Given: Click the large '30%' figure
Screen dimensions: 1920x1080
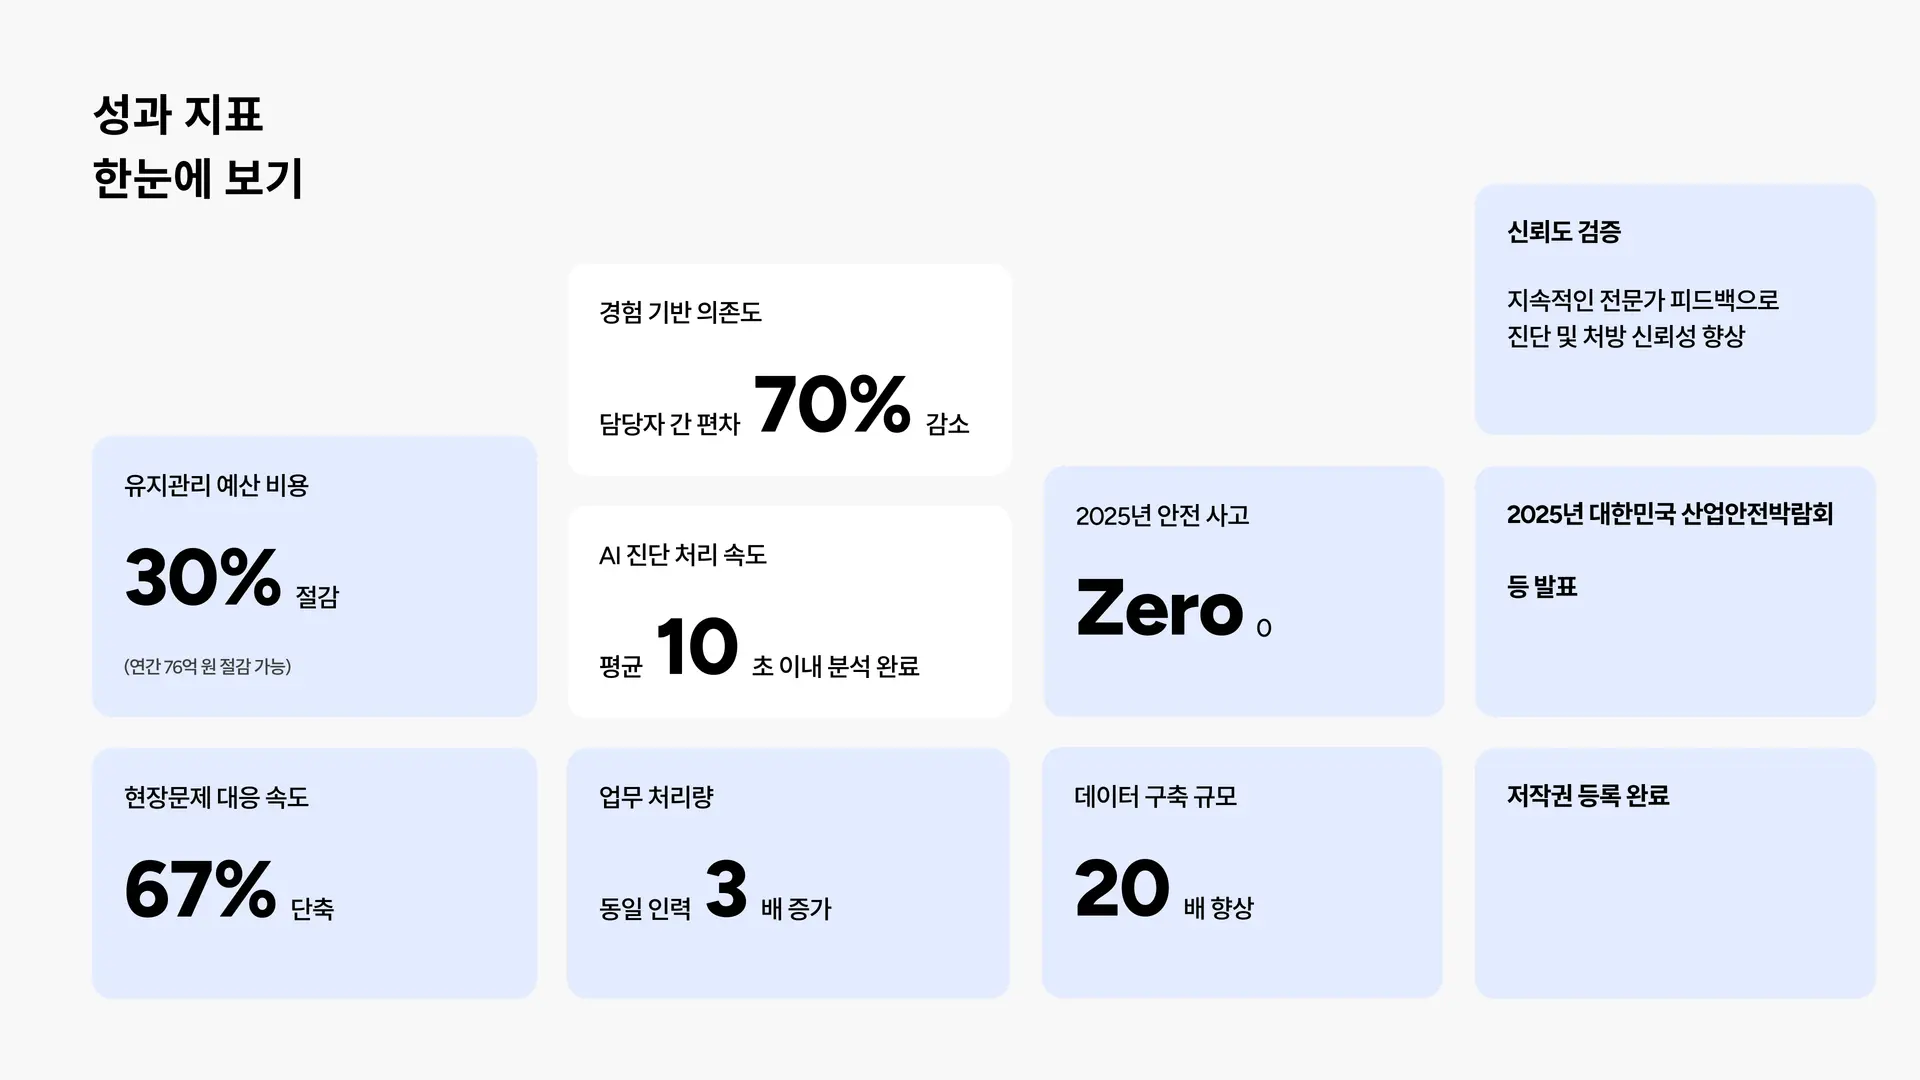Looking at the screenshot, I should 202,578.
